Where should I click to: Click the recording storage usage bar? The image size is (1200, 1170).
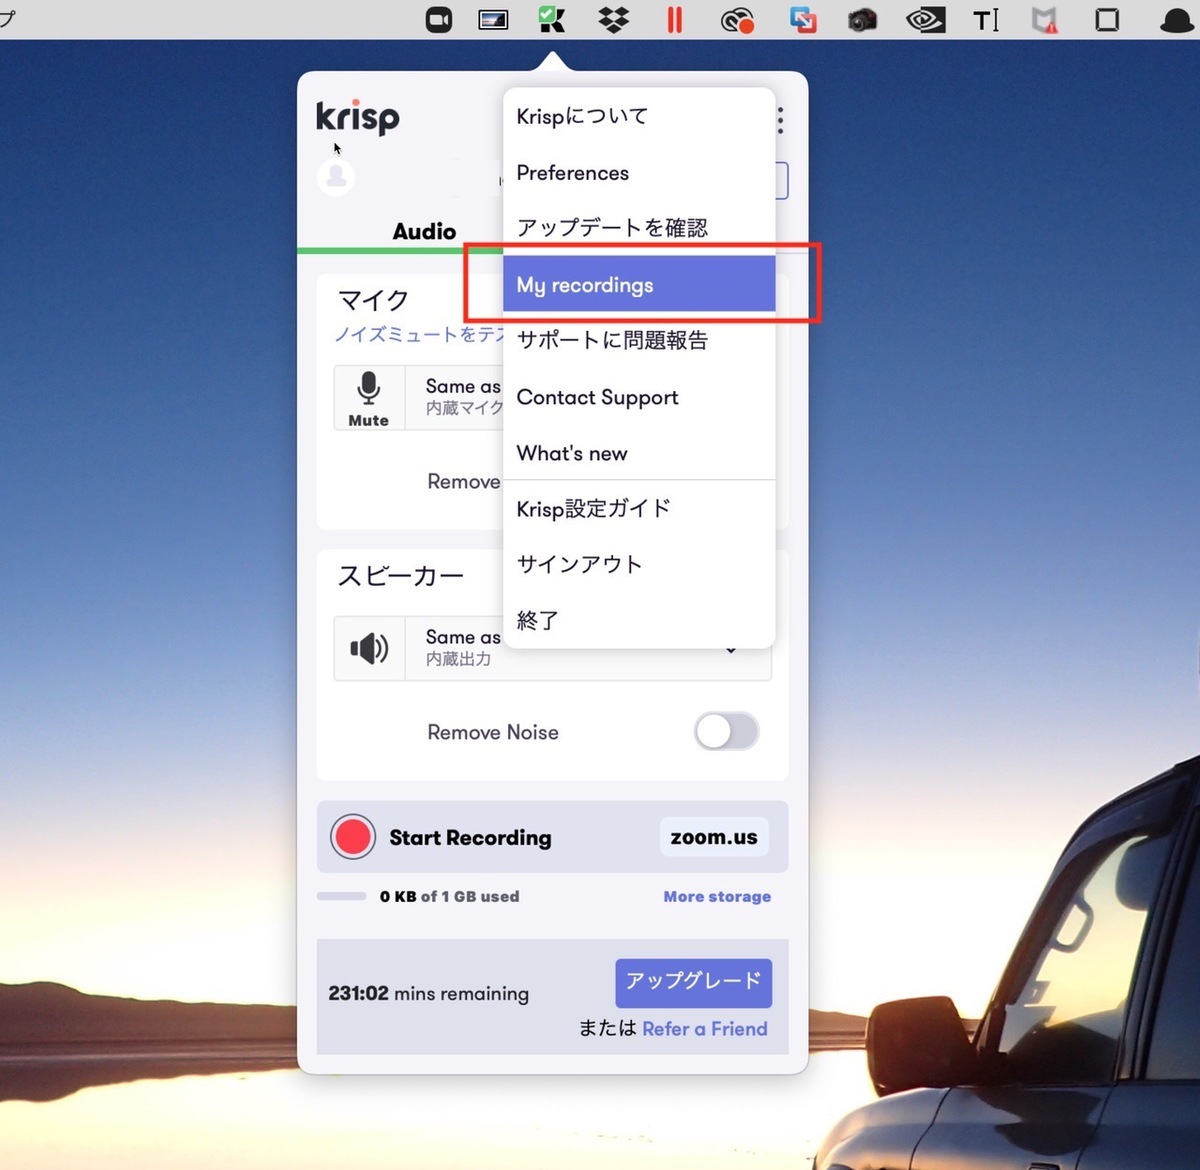click(341, 896)
